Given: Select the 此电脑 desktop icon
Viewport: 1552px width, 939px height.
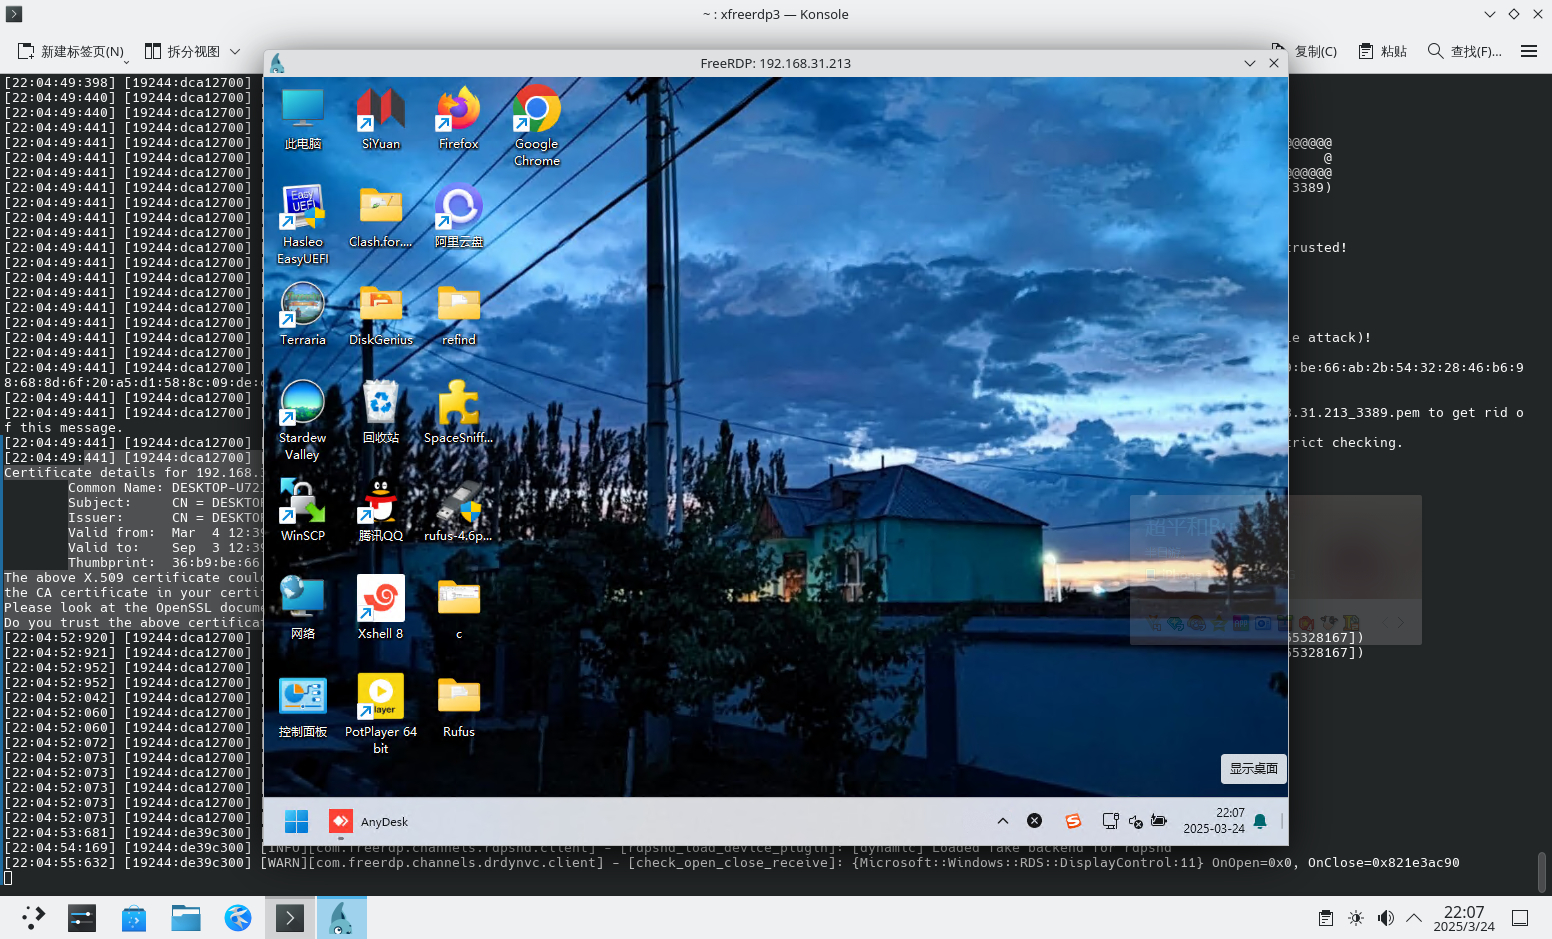Looking at the screenshot, I should 302,118.
